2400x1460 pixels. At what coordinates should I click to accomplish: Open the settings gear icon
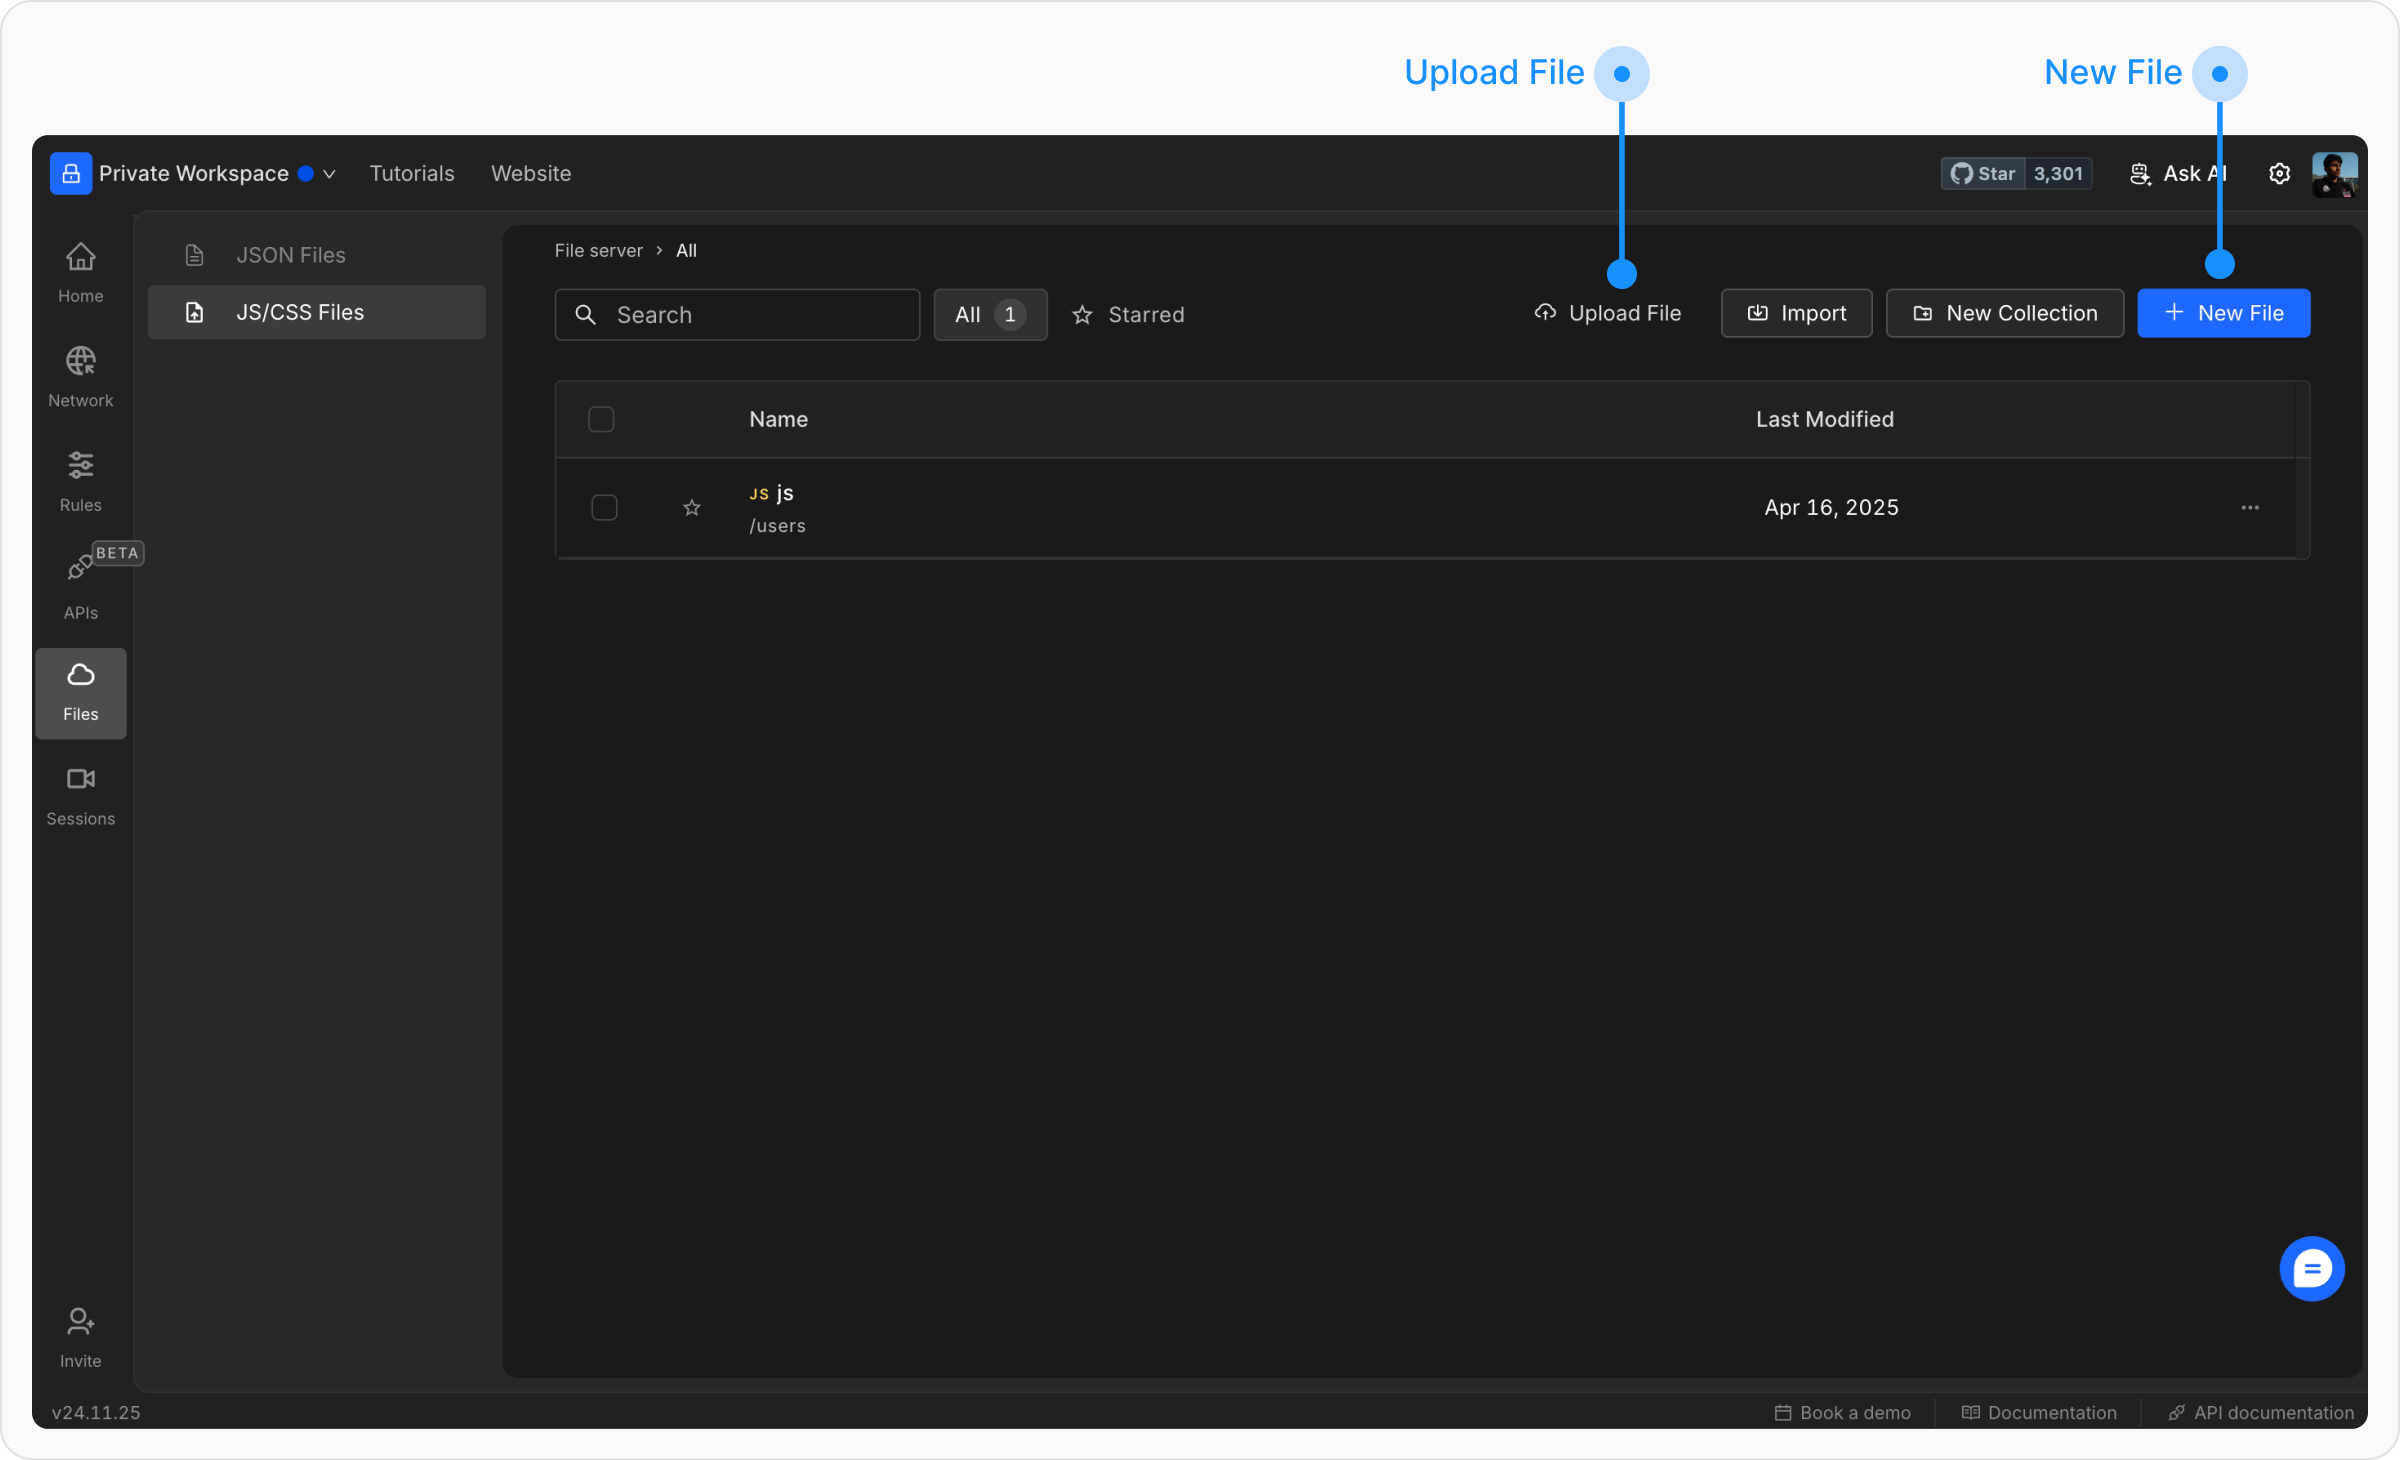pyautogui.click(x=2279, y=174)
